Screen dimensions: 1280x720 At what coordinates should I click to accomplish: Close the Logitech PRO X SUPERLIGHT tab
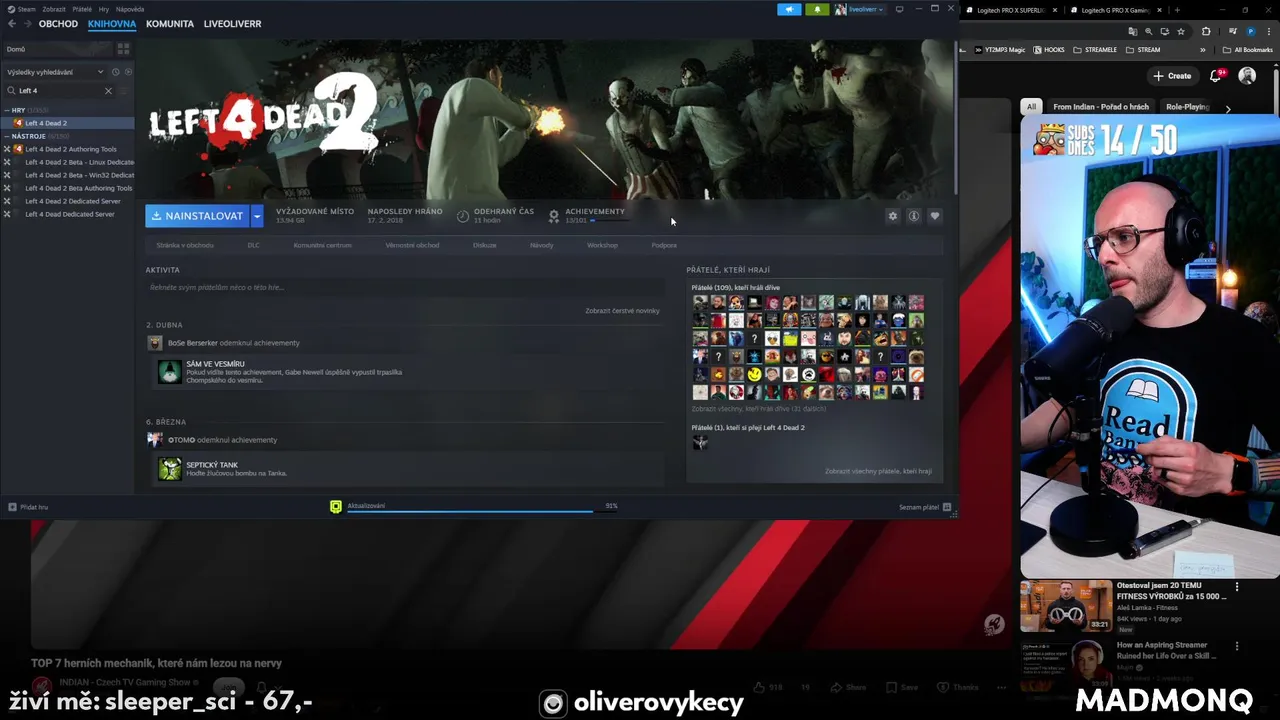pyautogui.click(x=1056, y=10)
